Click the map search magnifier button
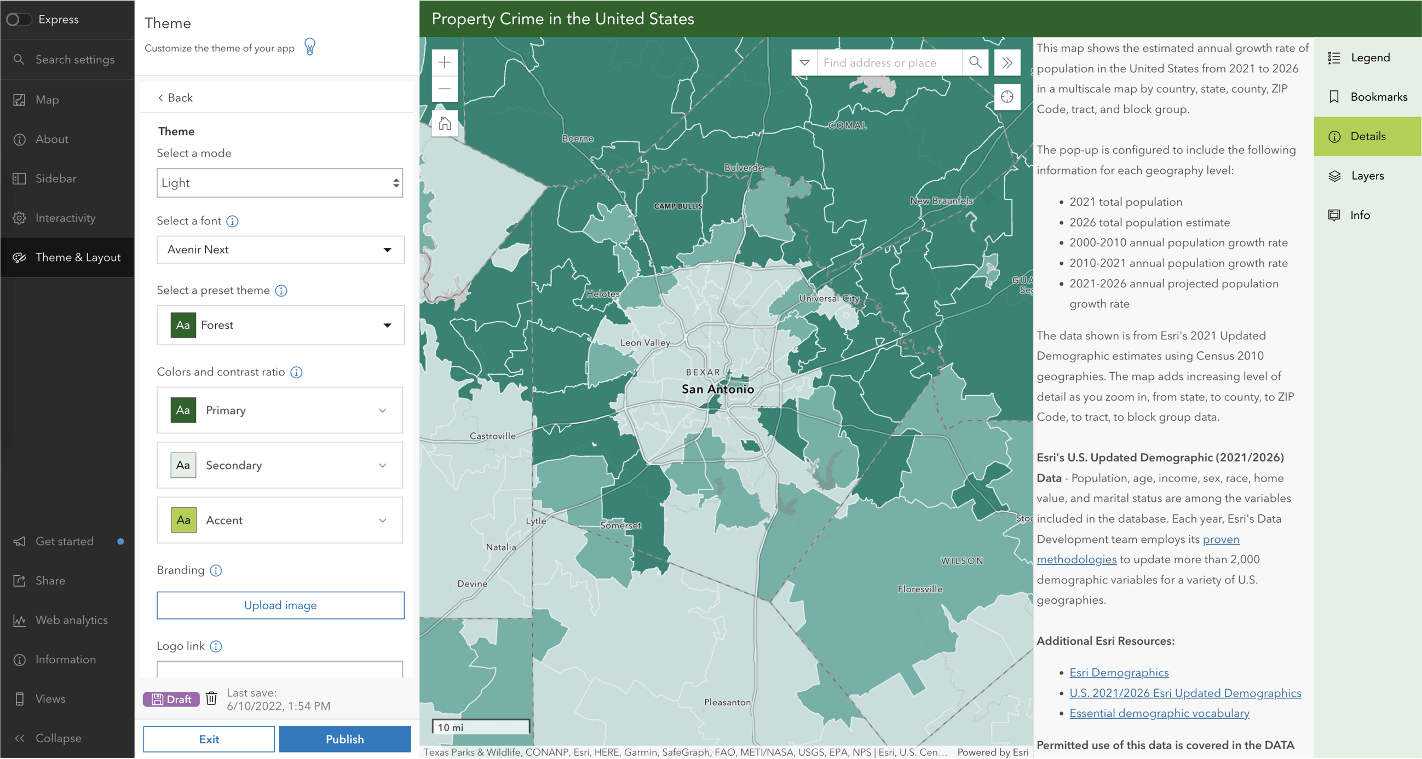 [x=975, y=63]
